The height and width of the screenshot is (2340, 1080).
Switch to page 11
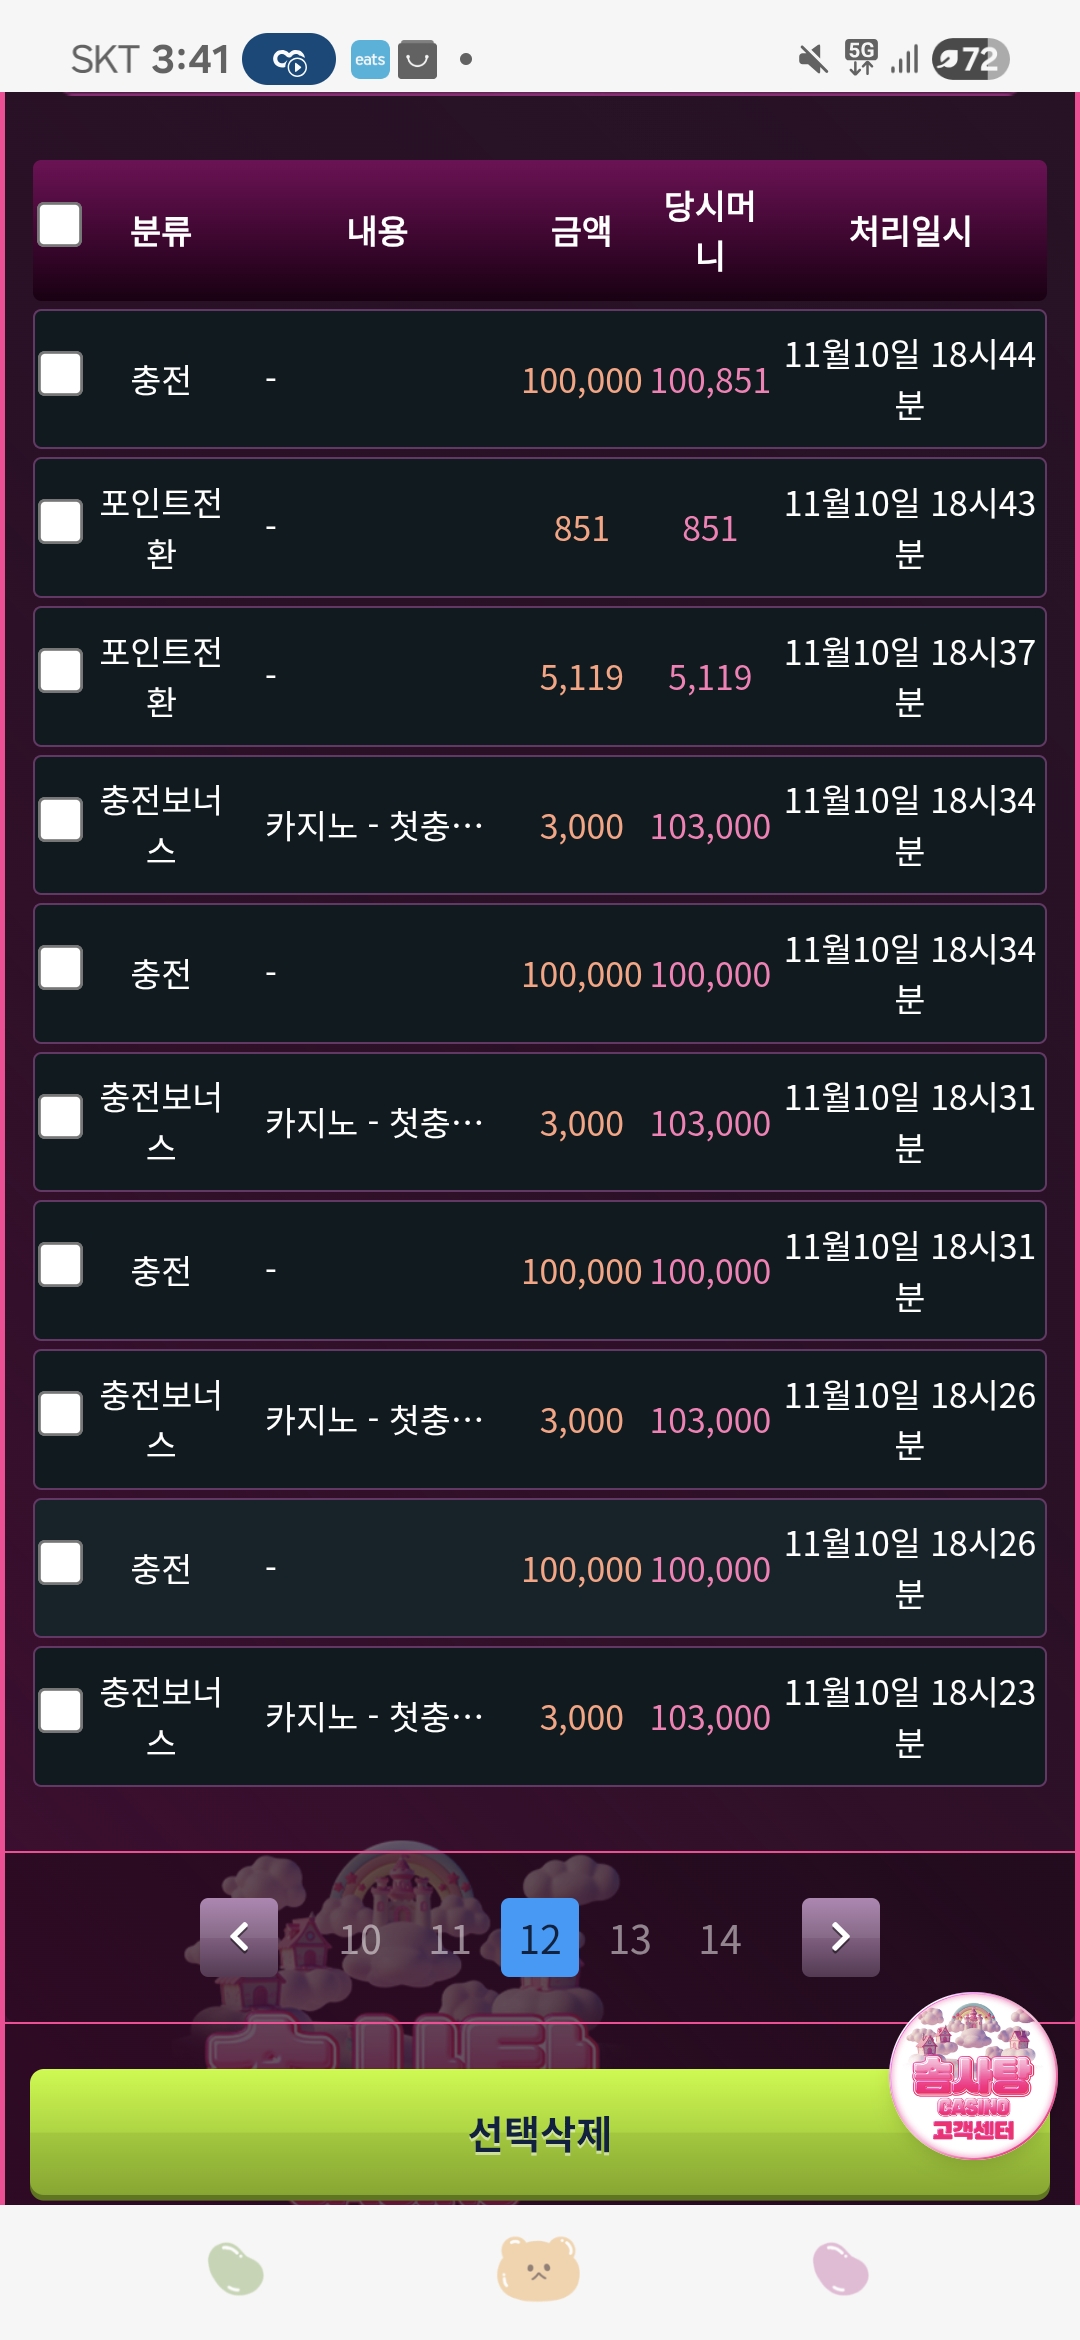450,1939
